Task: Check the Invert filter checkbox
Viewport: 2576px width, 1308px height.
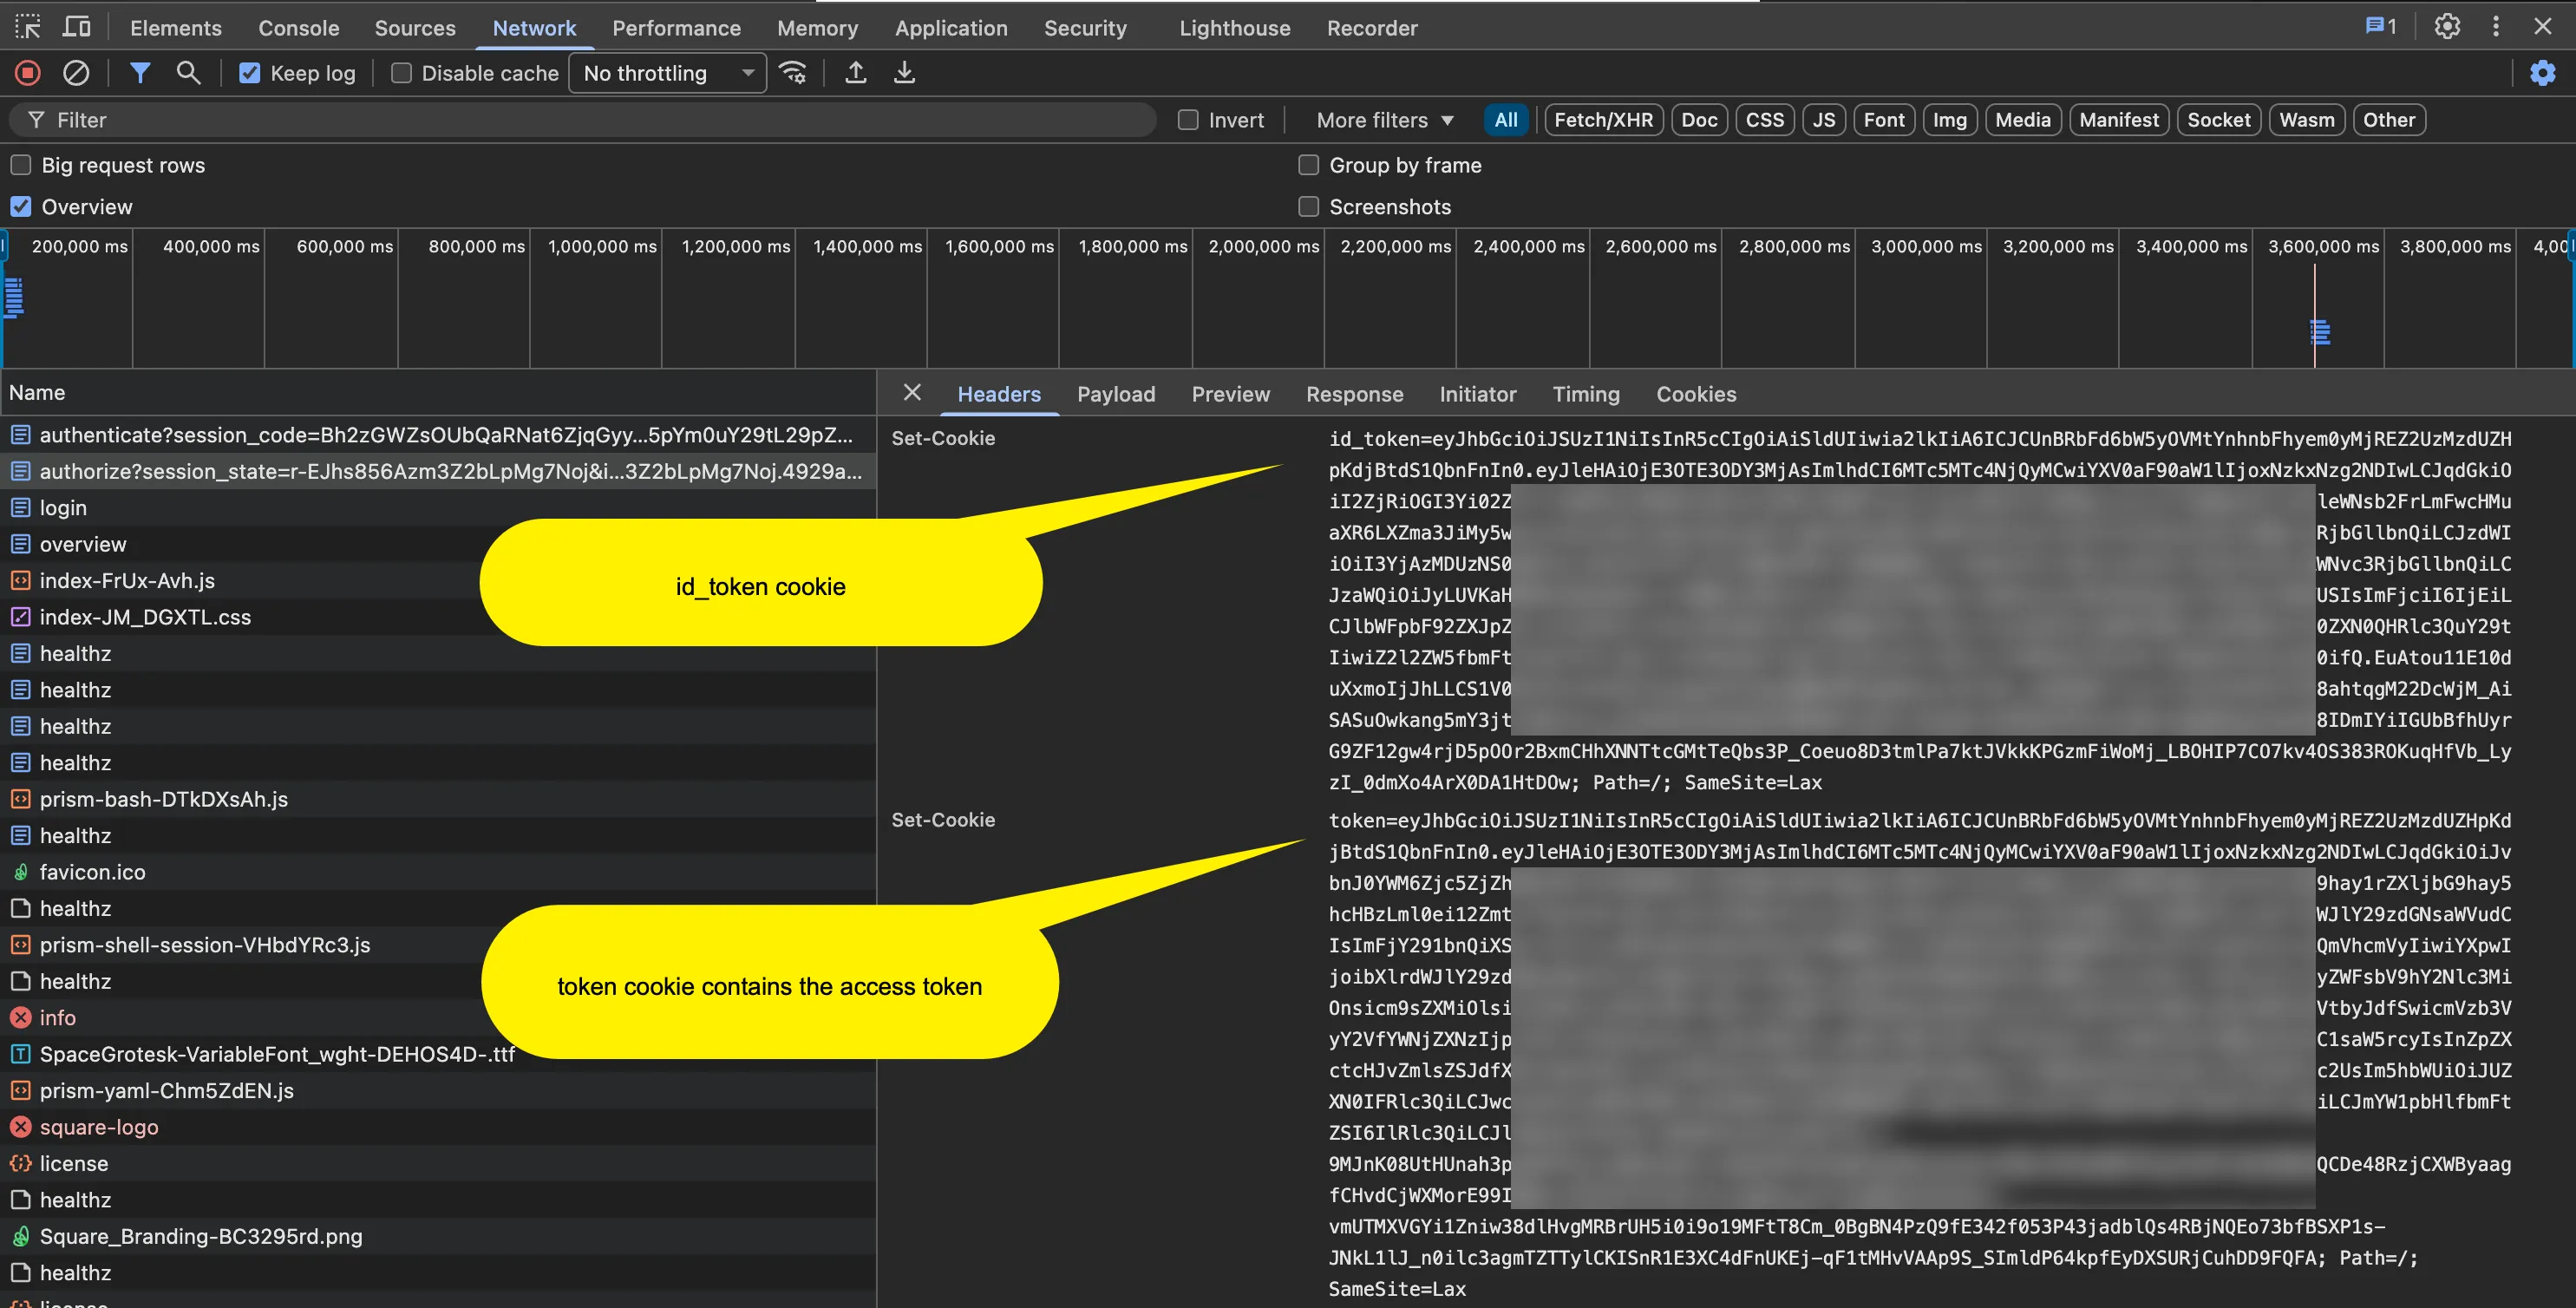Action: coord(1188,120)
